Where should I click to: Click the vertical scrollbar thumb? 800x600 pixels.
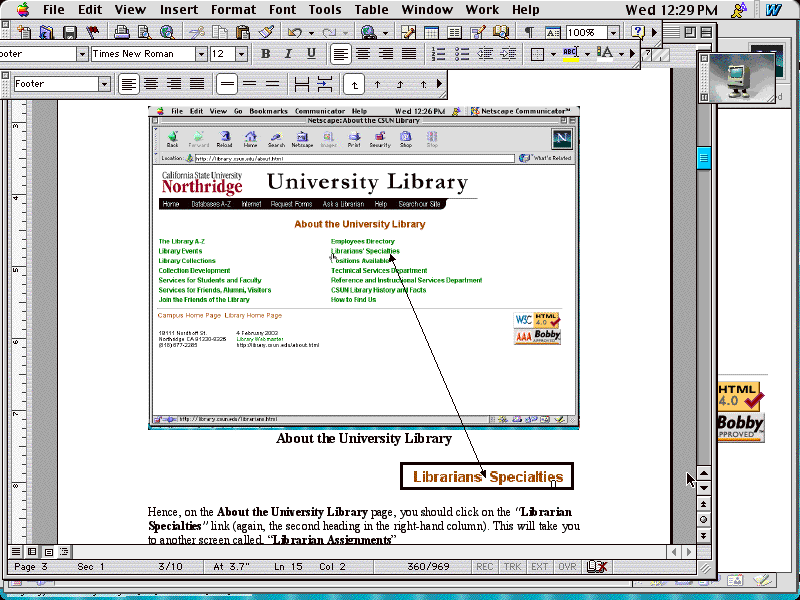coord(704,158)
